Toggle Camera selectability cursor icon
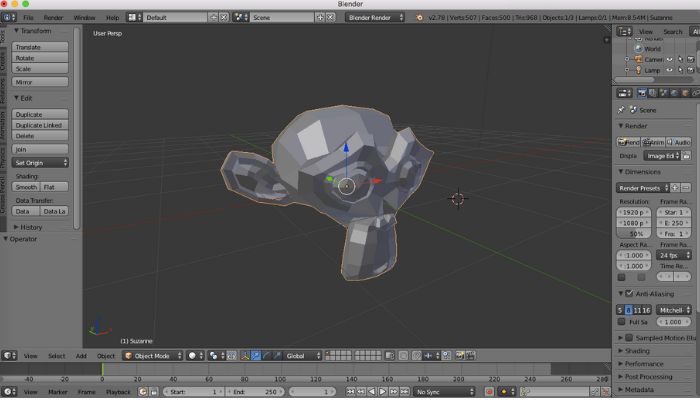Viewport: 700px width, 400px height. pos(680,59)
